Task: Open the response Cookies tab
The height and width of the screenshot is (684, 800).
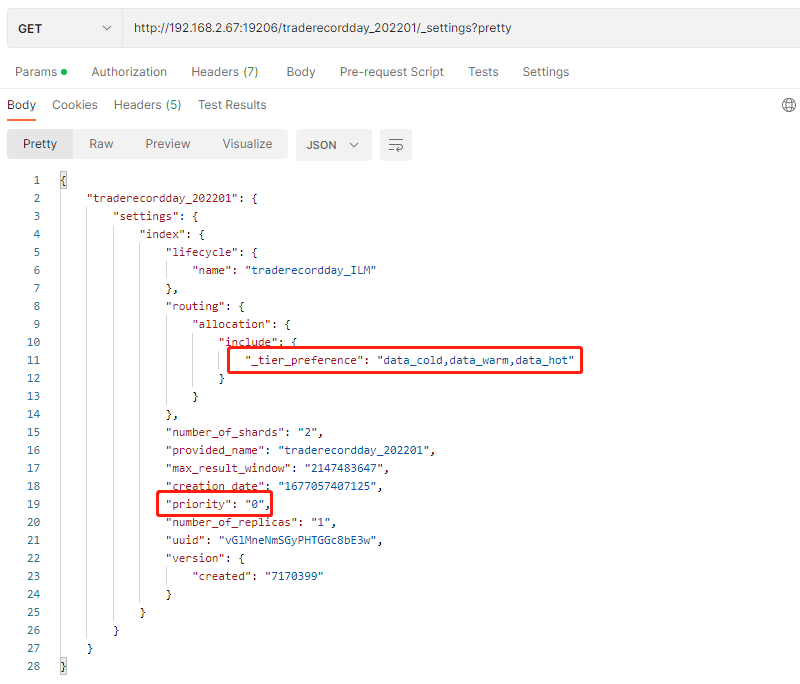Action: coord(75,105)
